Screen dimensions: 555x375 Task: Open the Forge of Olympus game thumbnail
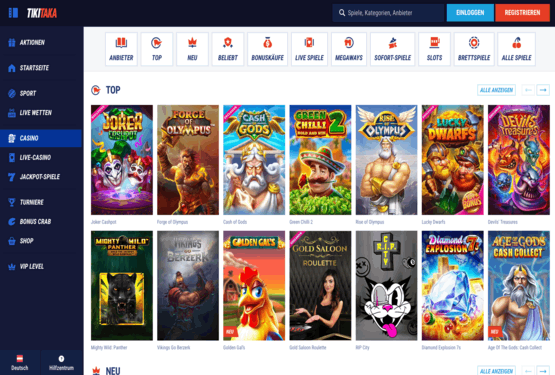[188, 160]
